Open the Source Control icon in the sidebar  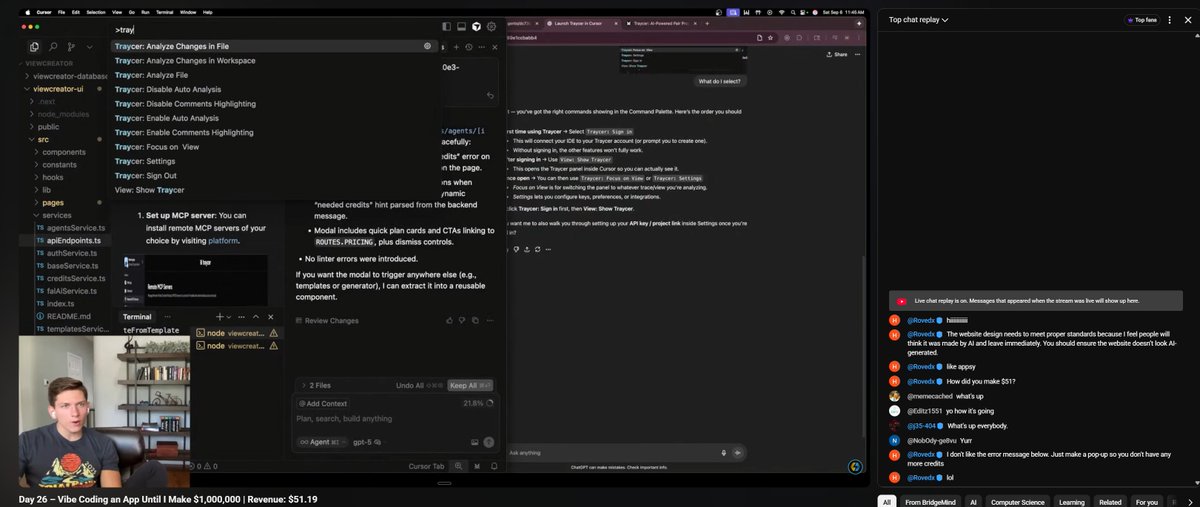coord(71,47)
